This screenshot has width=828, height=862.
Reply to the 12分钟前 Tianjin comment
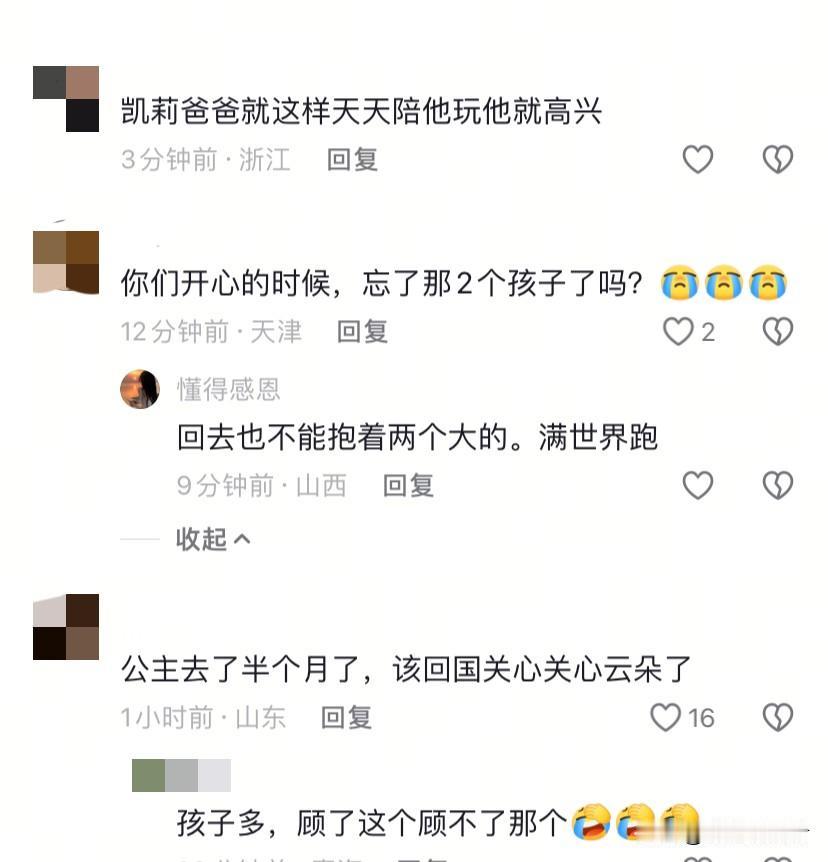[362, 332]
